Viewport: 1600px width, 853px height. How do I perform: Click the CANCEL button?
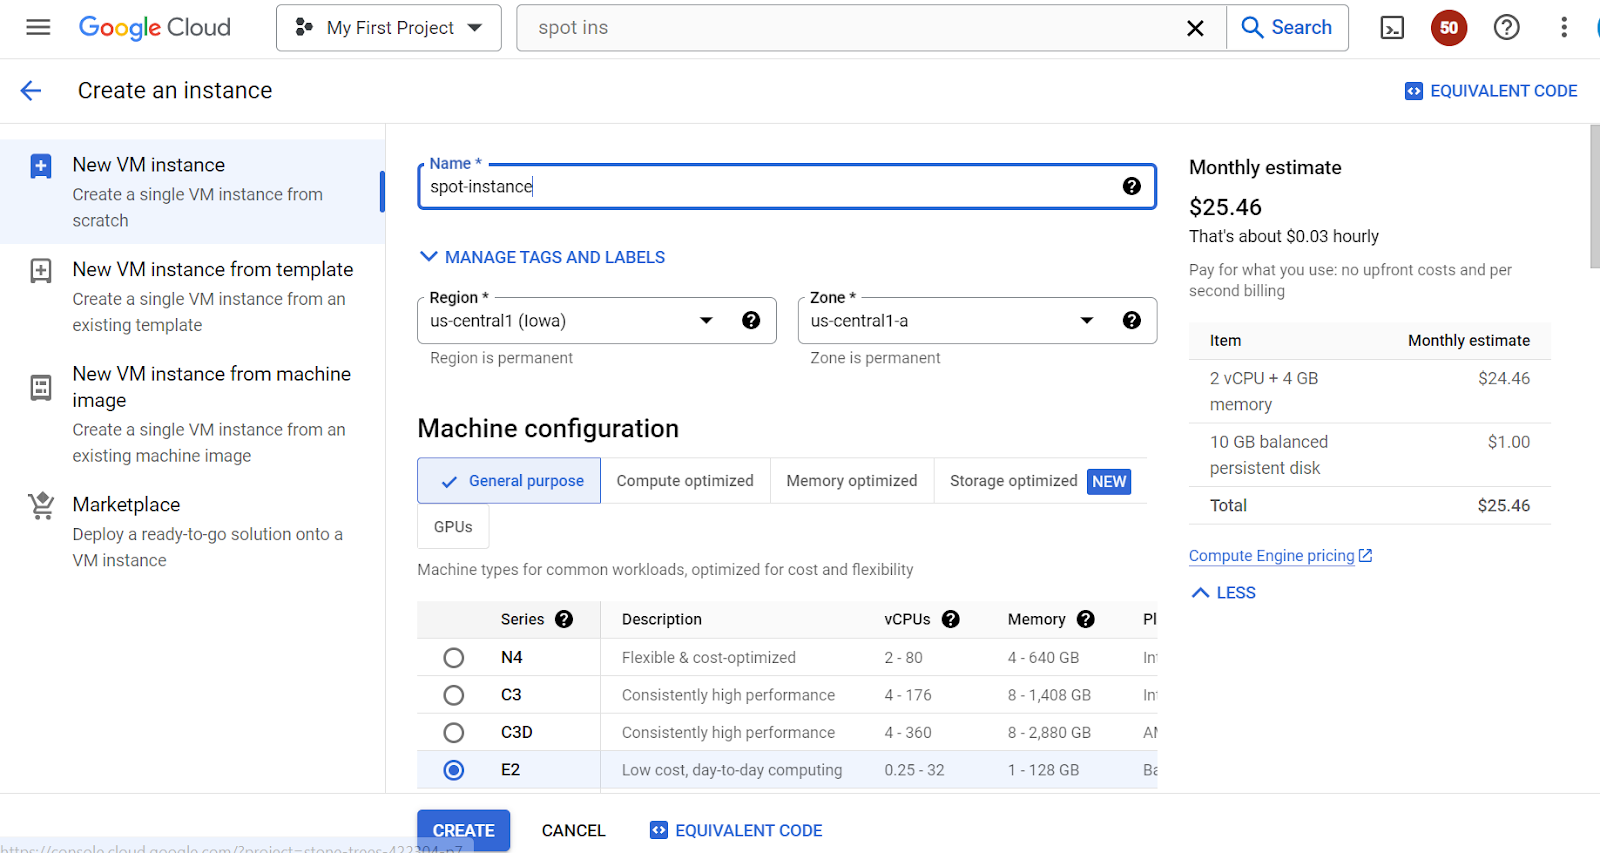(x=574, y=830)
